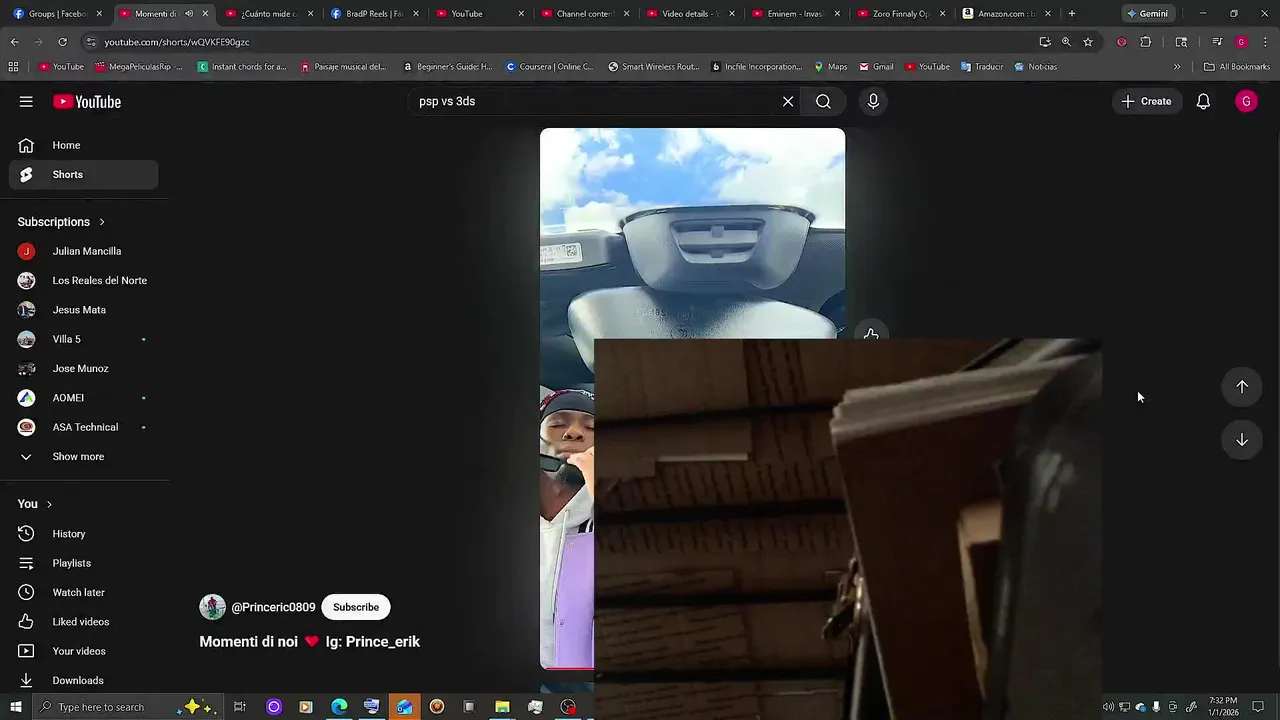Open the All Bookmarks folder

click(x=1237, y=67)
